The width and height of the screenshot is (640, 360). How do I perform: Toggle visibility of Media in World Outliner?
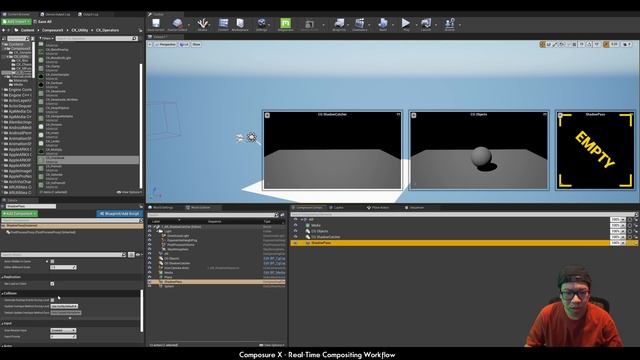click(149, 272)
